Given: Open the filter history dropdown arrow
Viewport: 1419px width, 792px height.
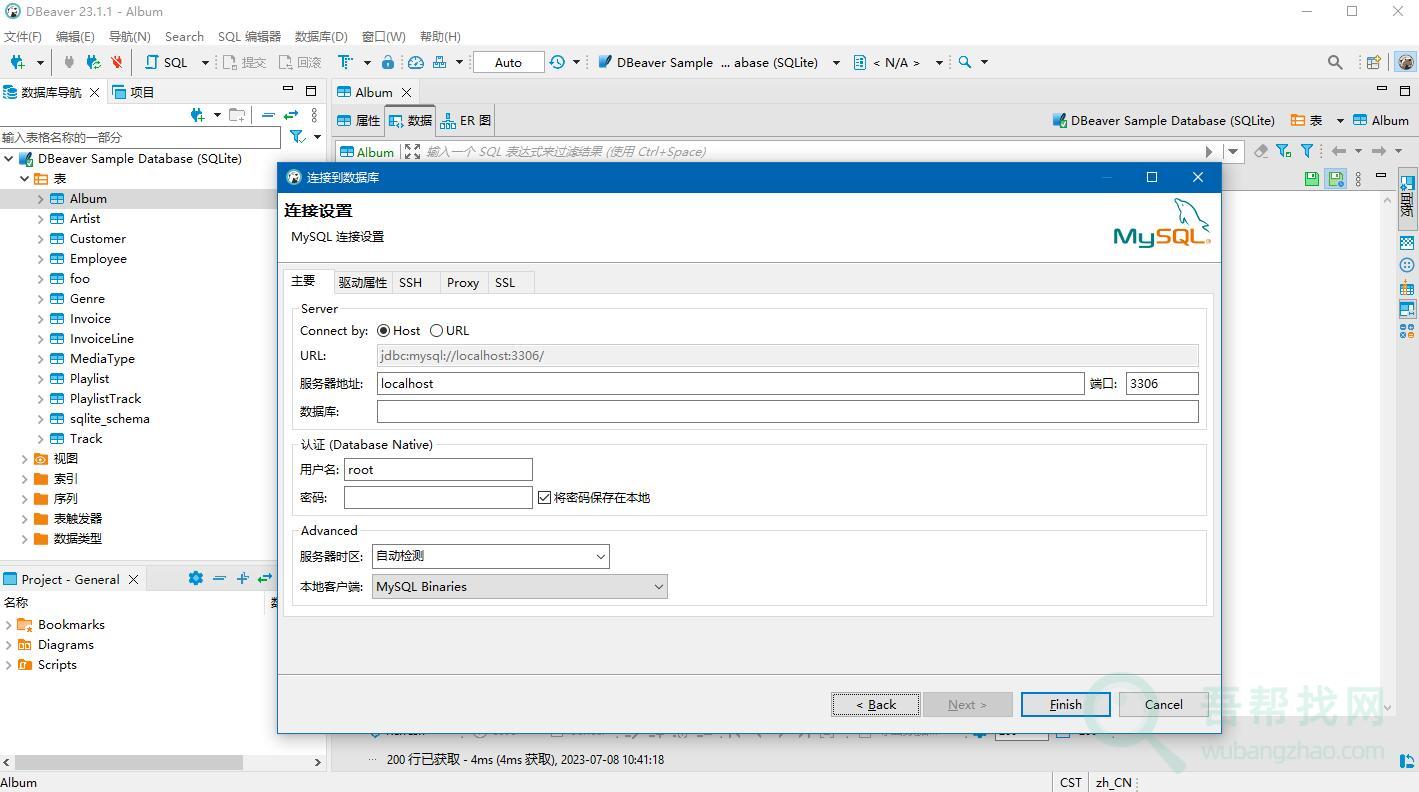Looking at the screenshot, I should pos(1233,152).
